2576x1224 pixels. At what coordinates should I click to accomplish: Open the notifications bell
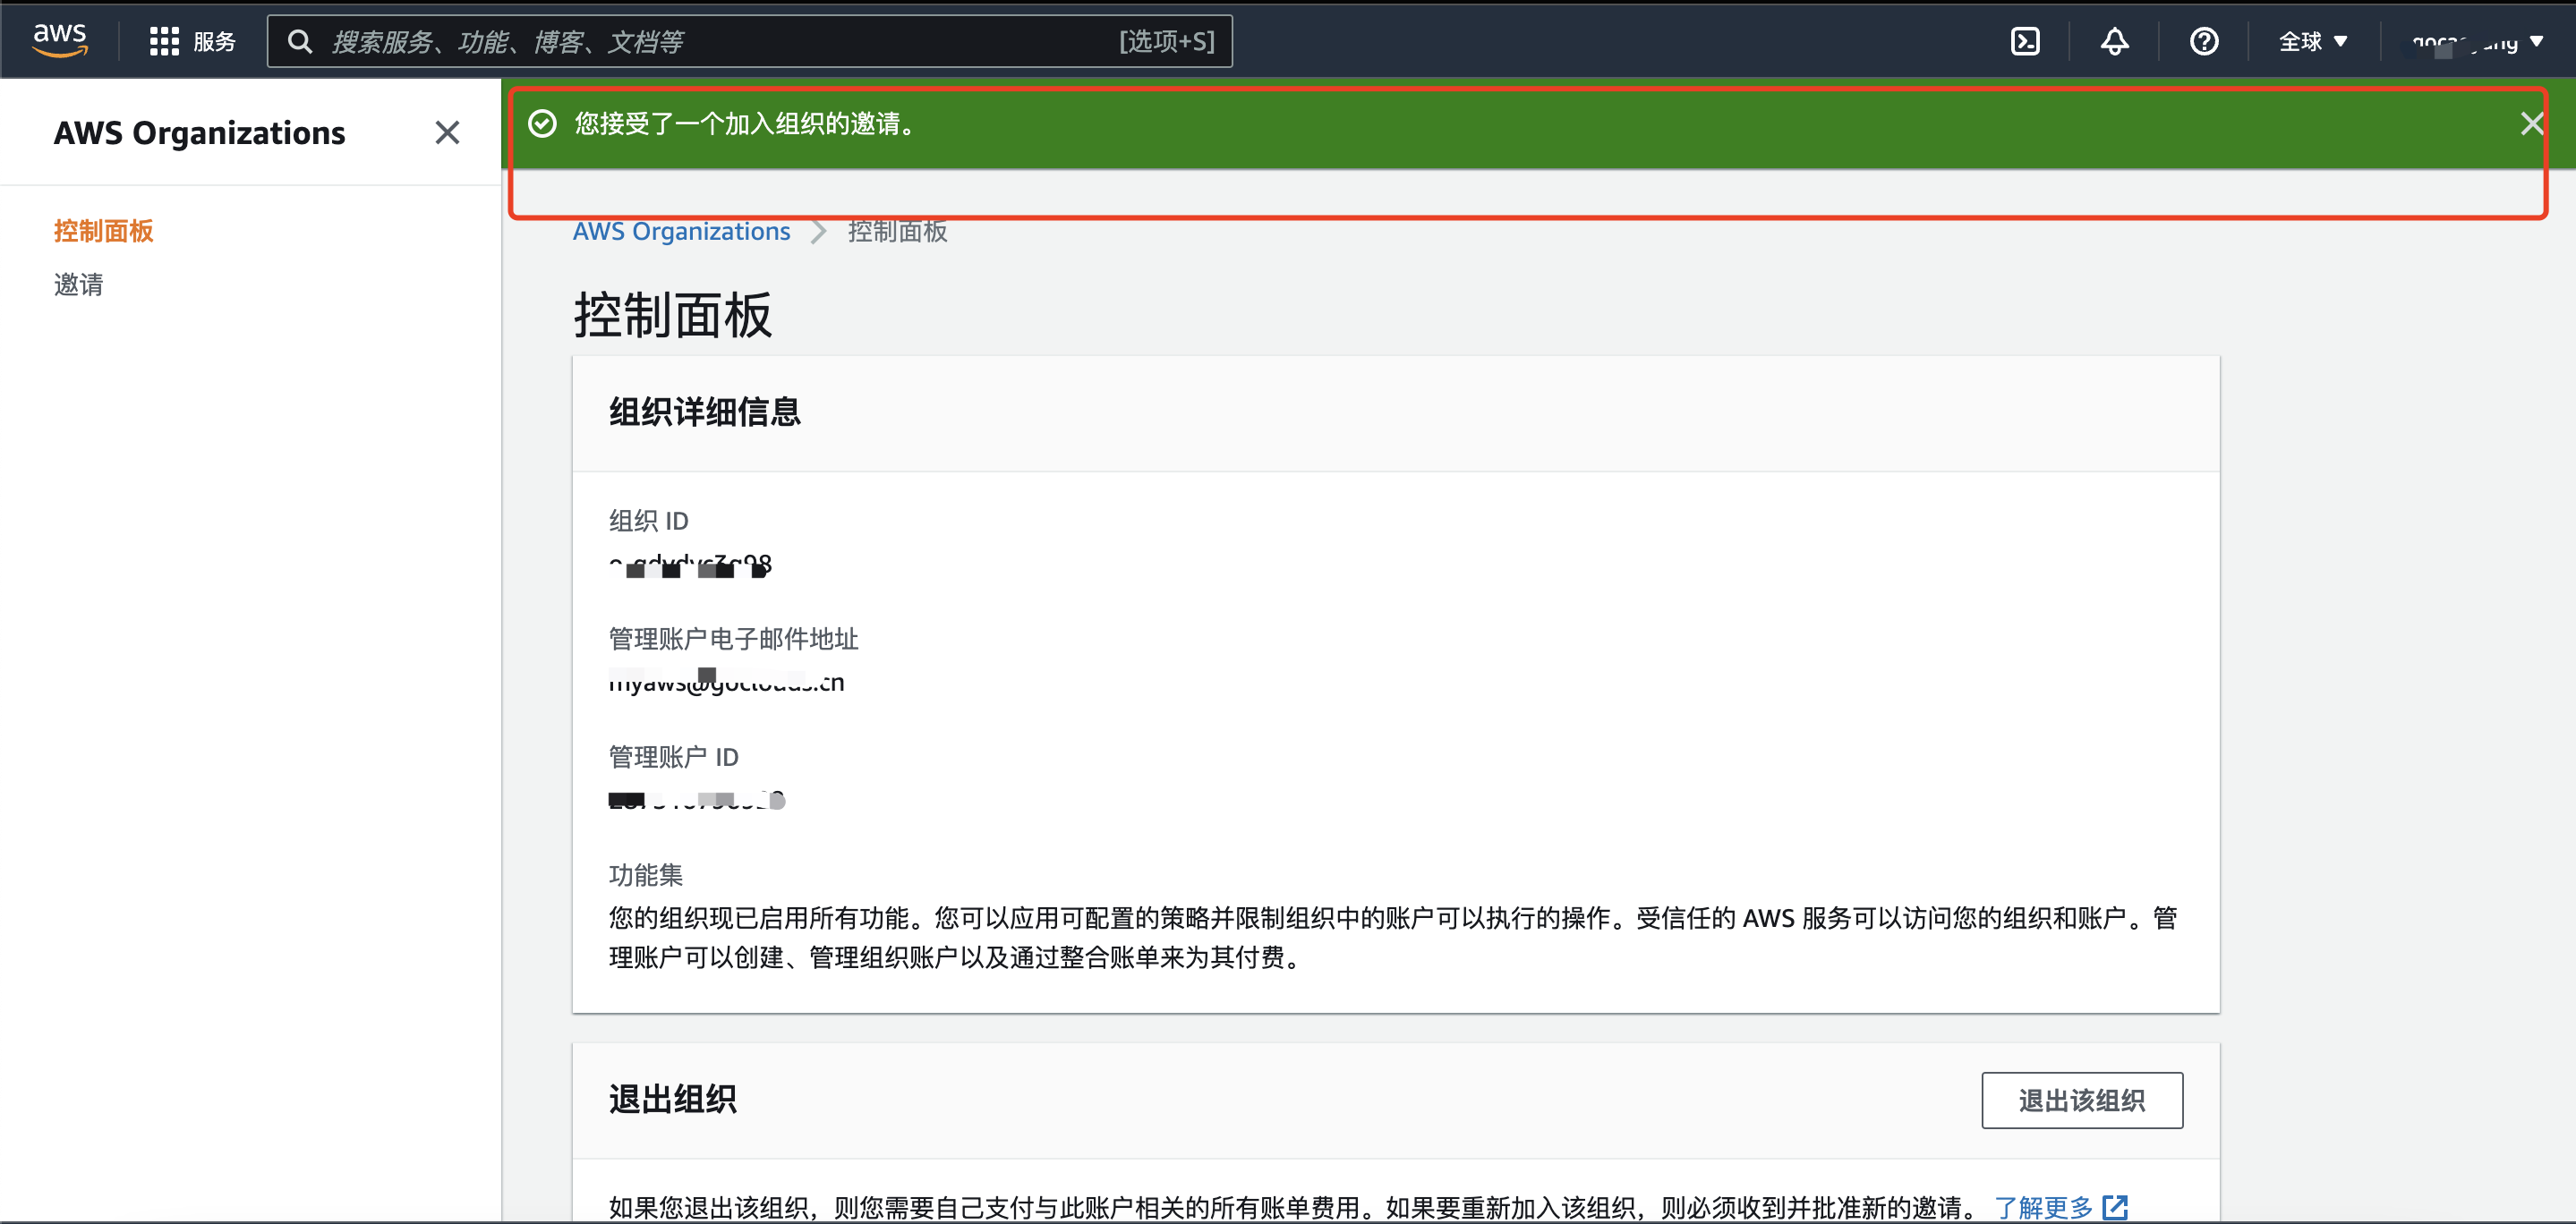pyautogui.click(x=2114, y=41)
